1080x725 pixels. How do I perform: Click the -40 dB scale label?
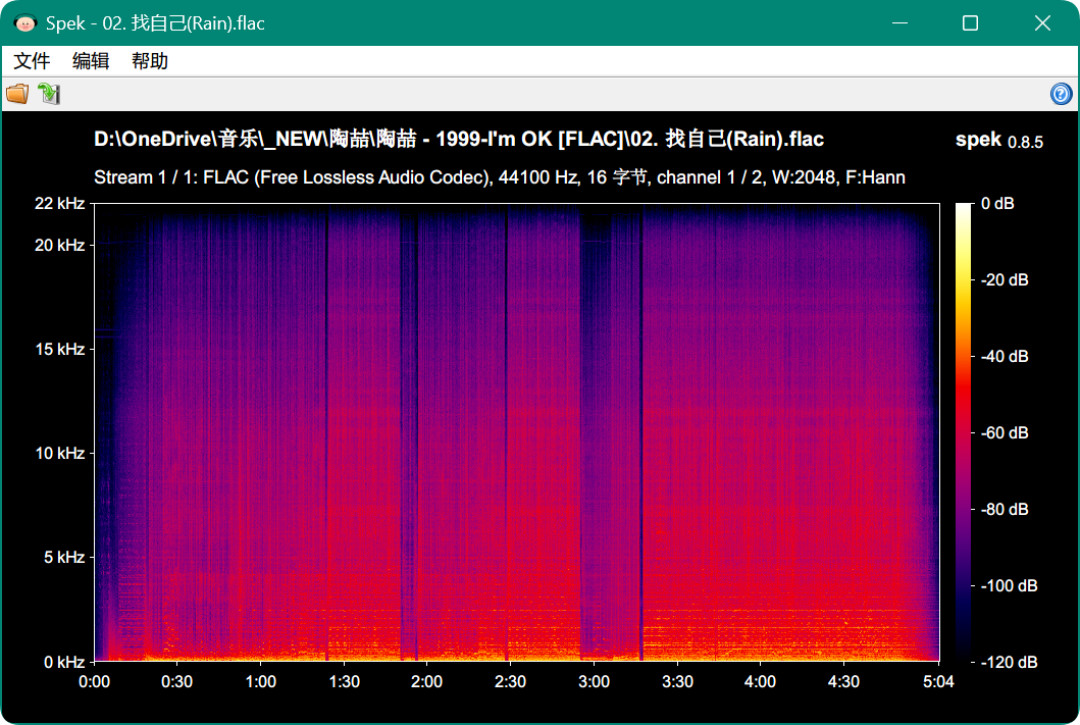pyautogui.click(x=1004, y=357)
